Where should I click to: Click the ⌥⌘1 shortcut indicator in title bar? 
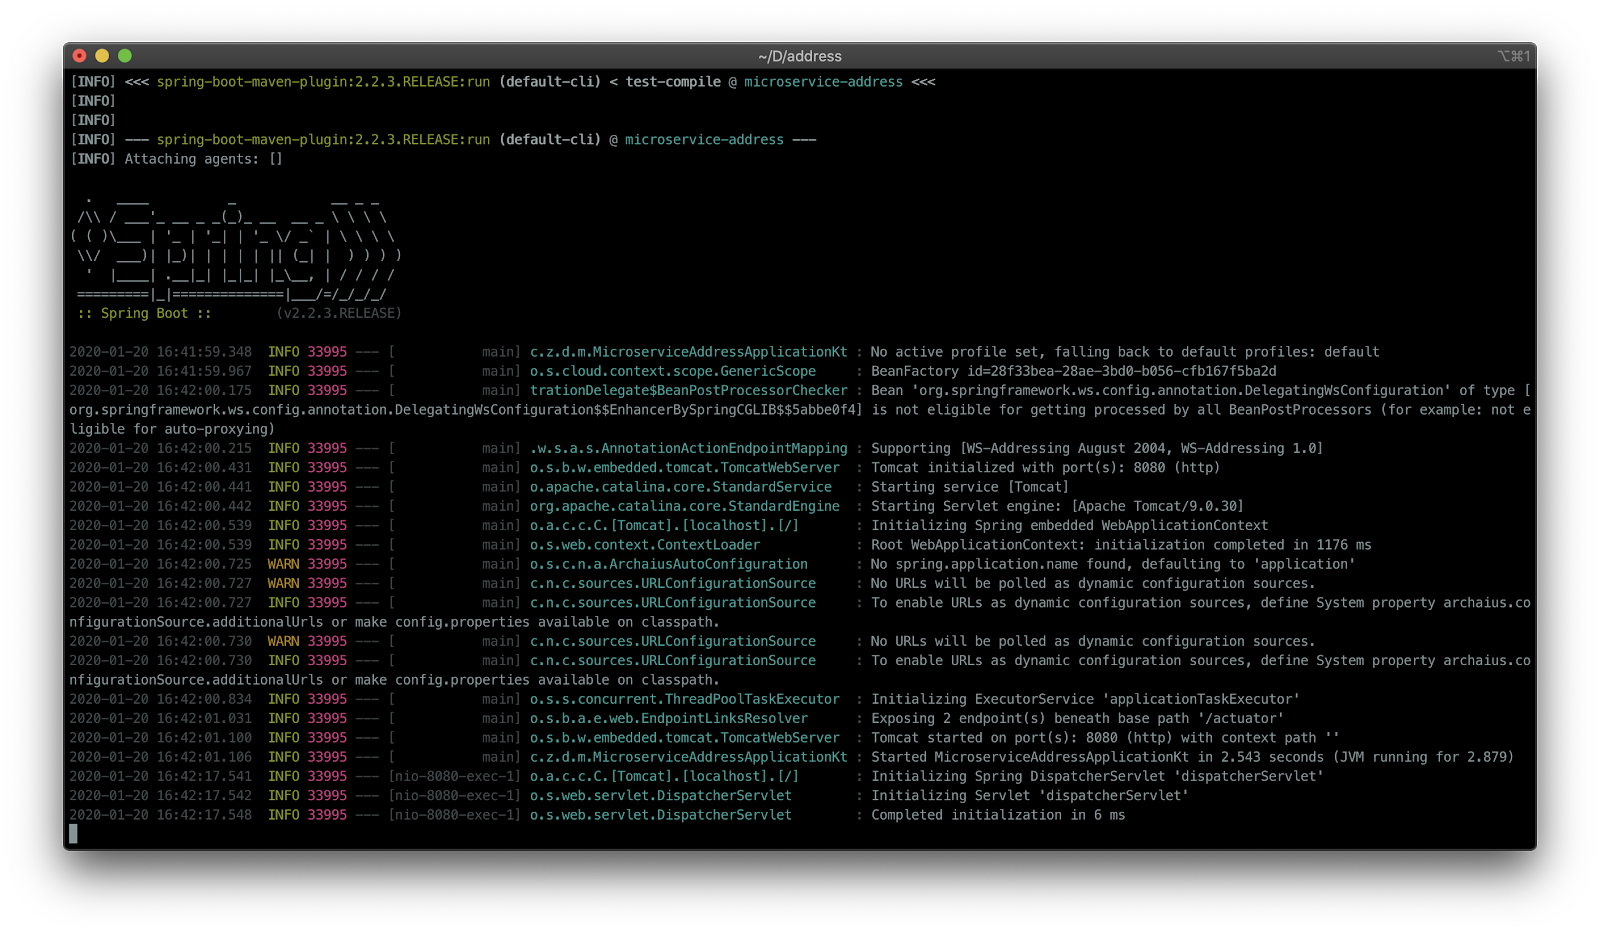1513,56
